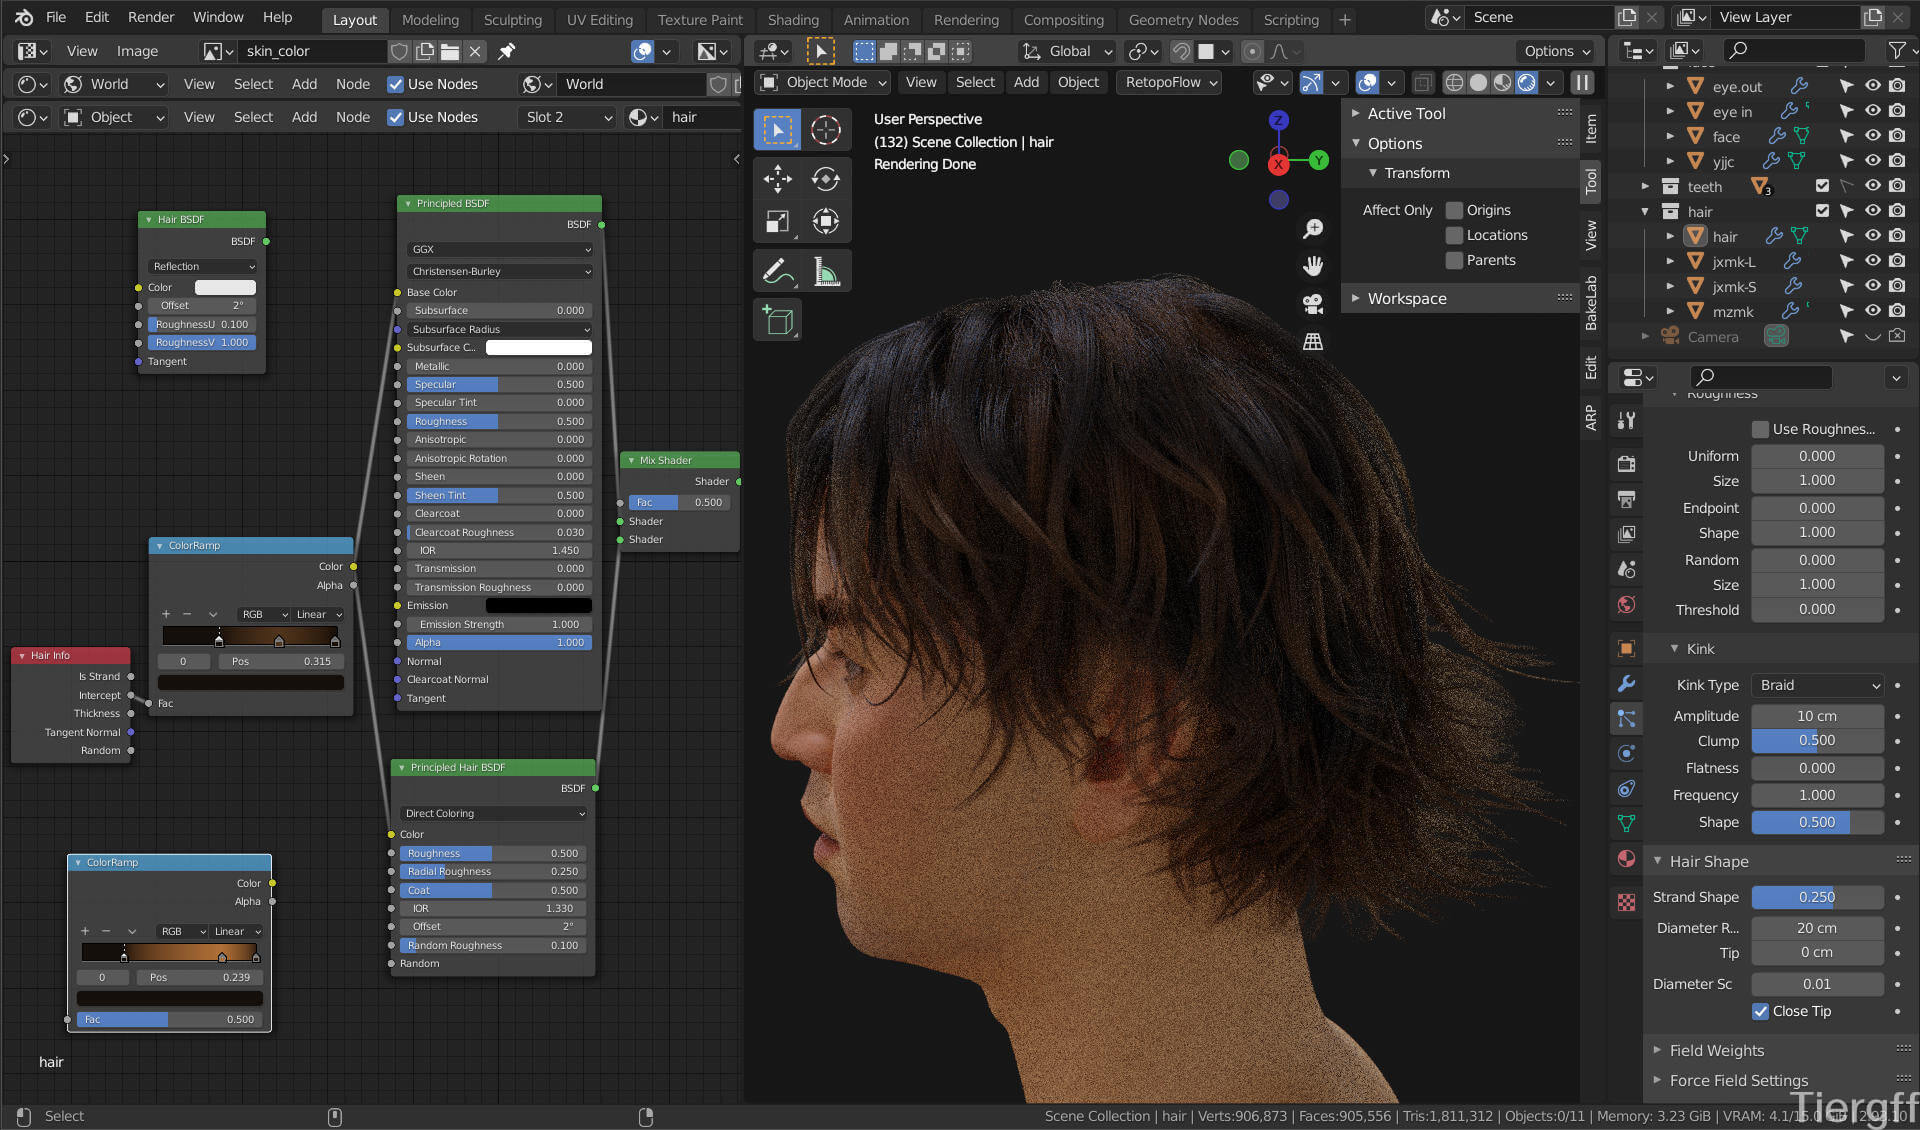Open the Particle properties tab icon
The width and height of the screenshot is (1920, 1130).
(x=1627, y=718)
